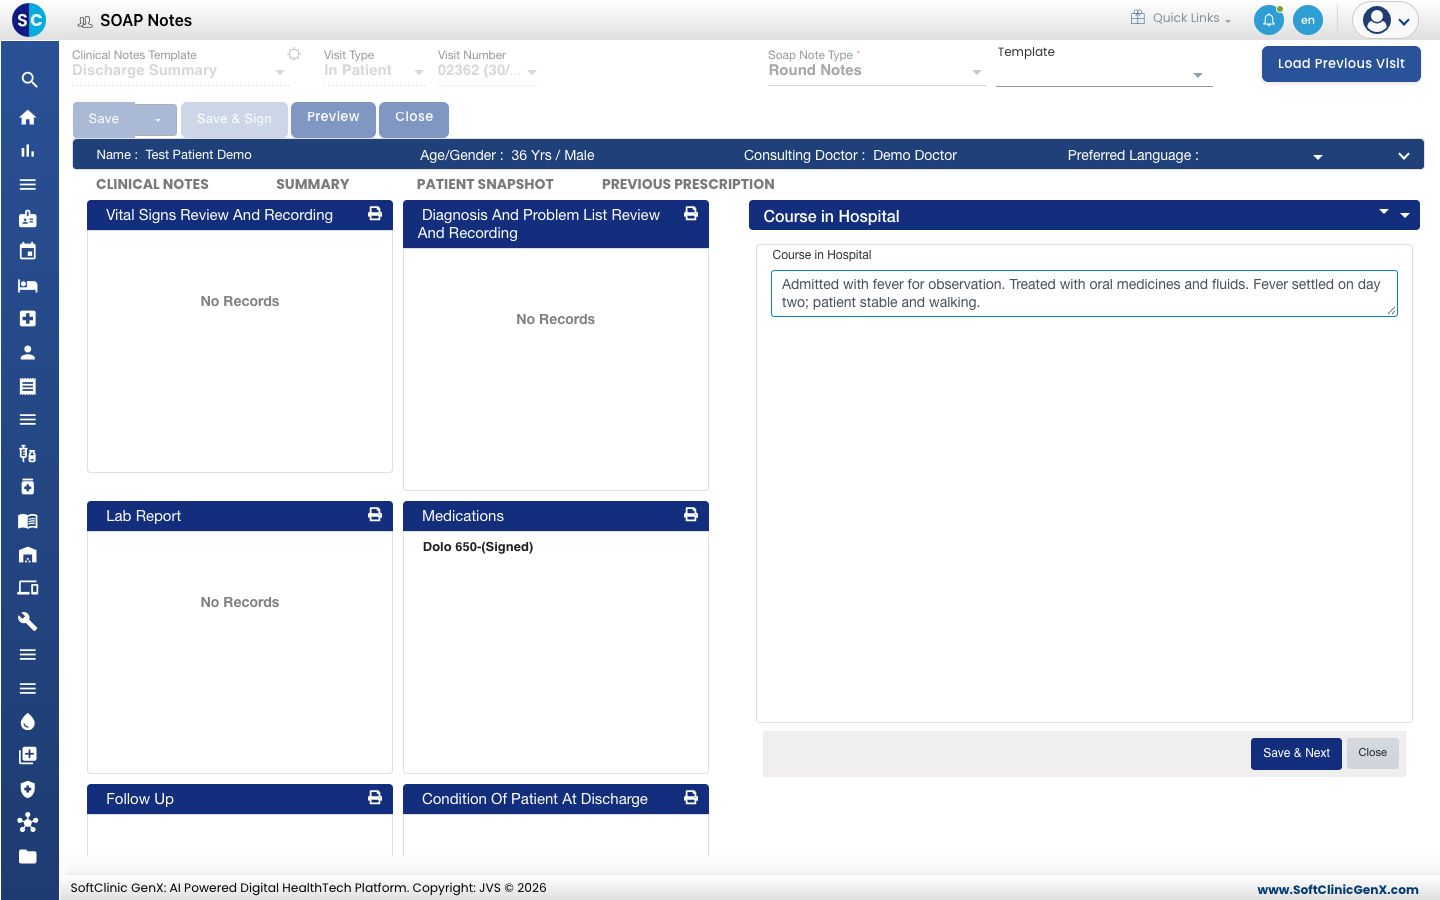Switch to the PREVIOUS PRESCRIPTION tab

[x=688, y=184]
